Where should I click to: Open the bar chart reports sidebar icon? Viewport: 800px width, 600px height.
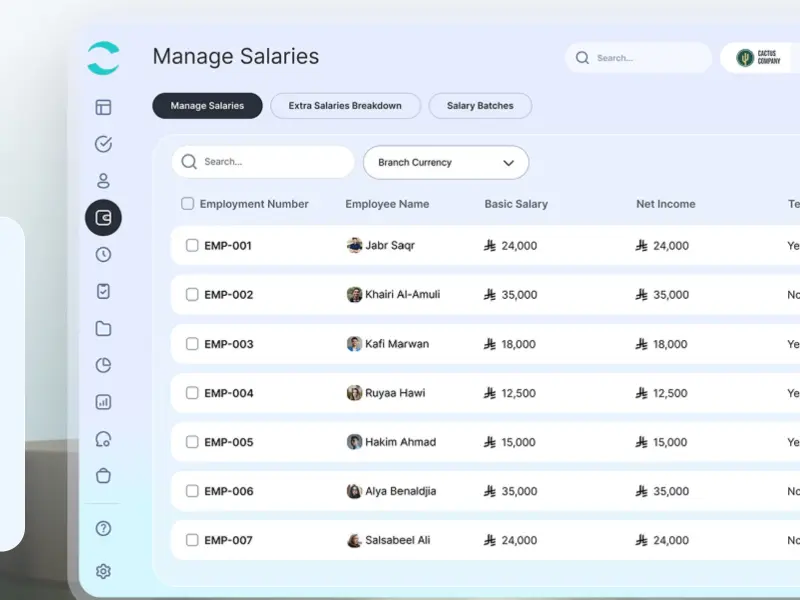pos(103,402)
